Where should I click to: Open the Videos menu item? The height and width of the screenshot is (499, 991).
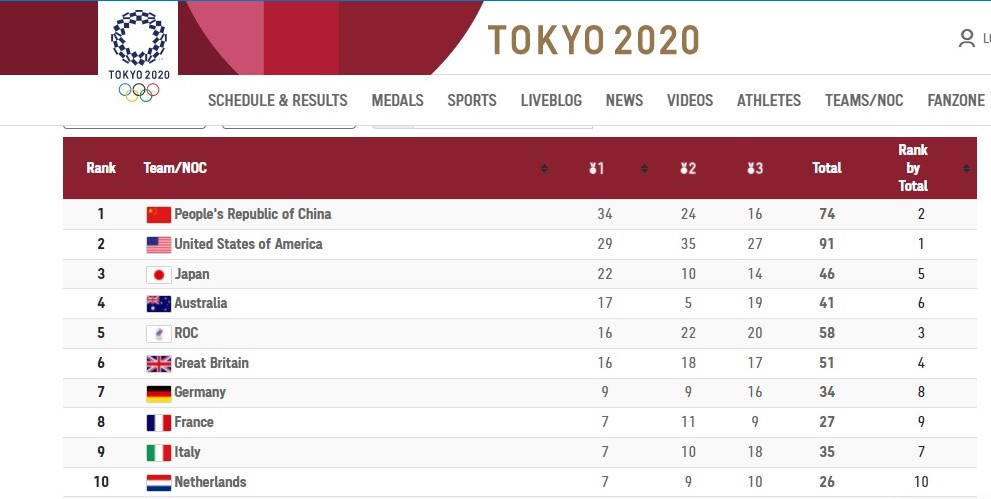tap(690, 100)
